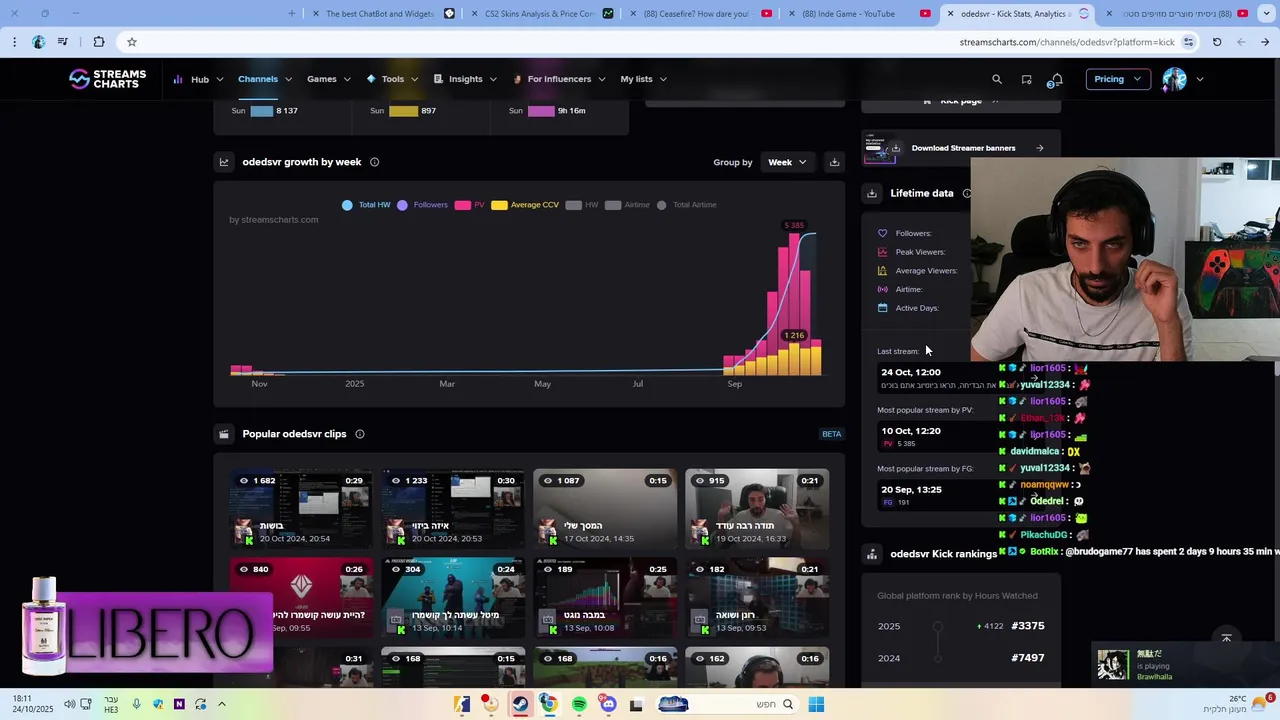The width and height of the screenshot is (1280, 720).
Task: Open the compare/bookmark list icon in header
Action: 1027,79
